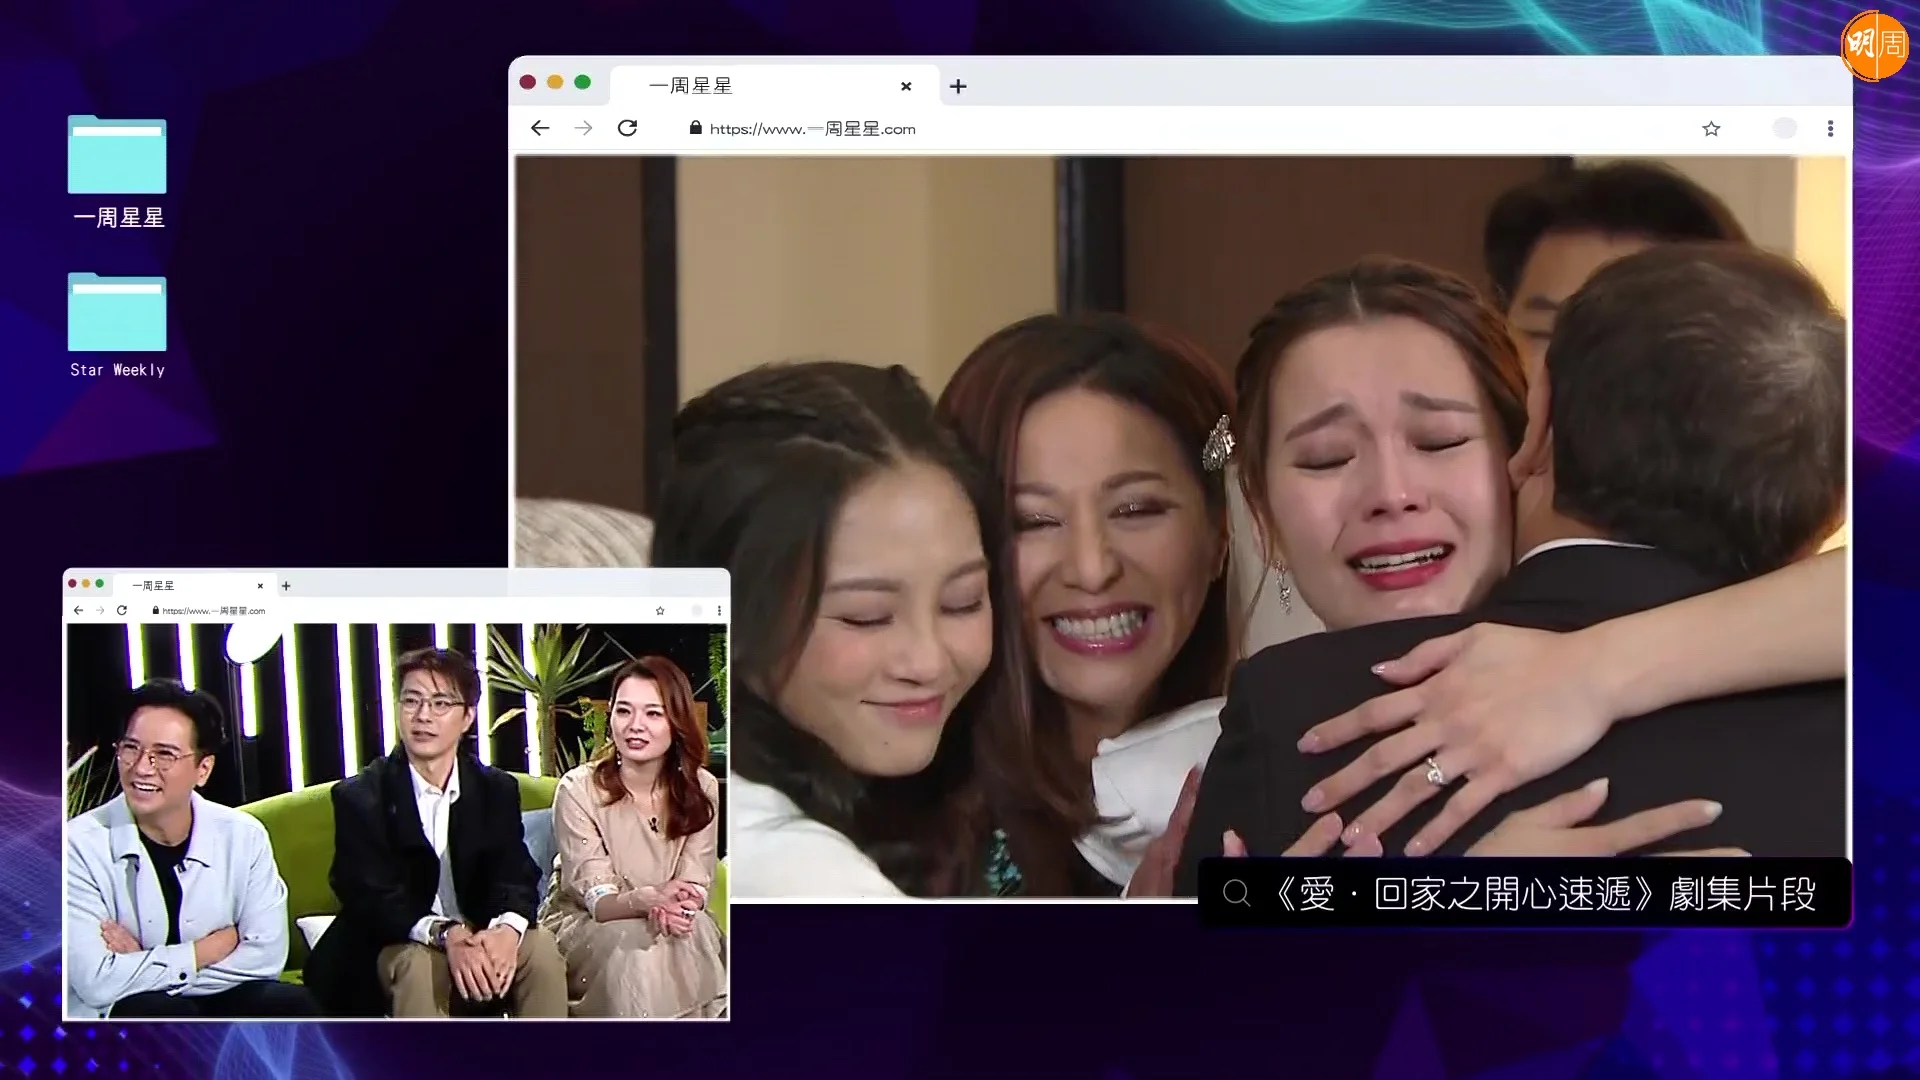The height and width of the screenshot is (1080, 1920).
Task: Click the red close button of the large browser
Action: tap(528, 82)
